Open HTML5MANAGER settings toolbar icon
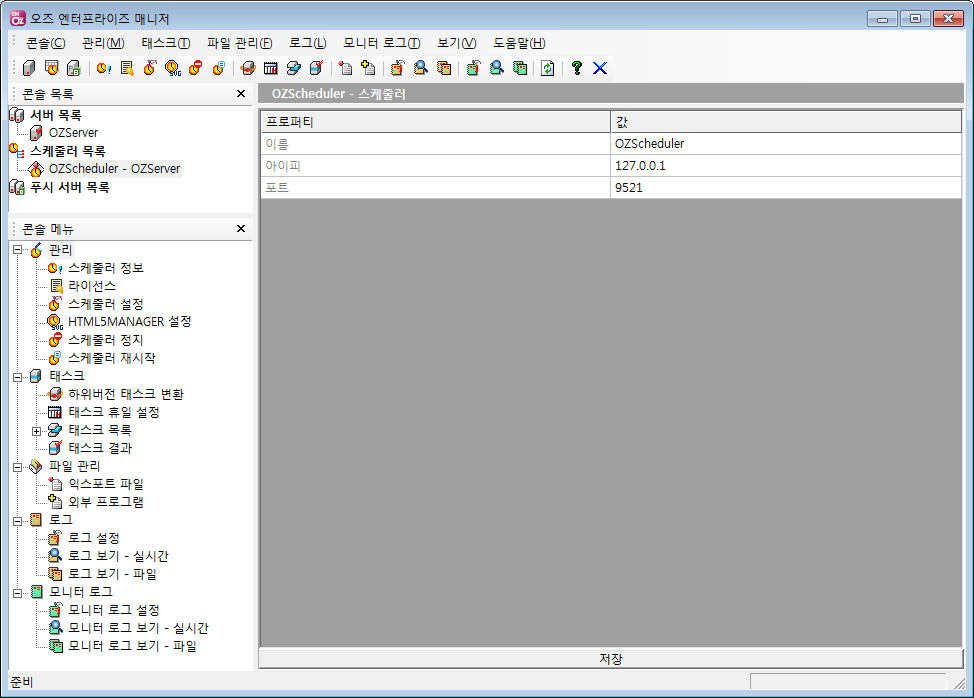The width and height of the screenshot is (974, 698). (x=173, y=68)
